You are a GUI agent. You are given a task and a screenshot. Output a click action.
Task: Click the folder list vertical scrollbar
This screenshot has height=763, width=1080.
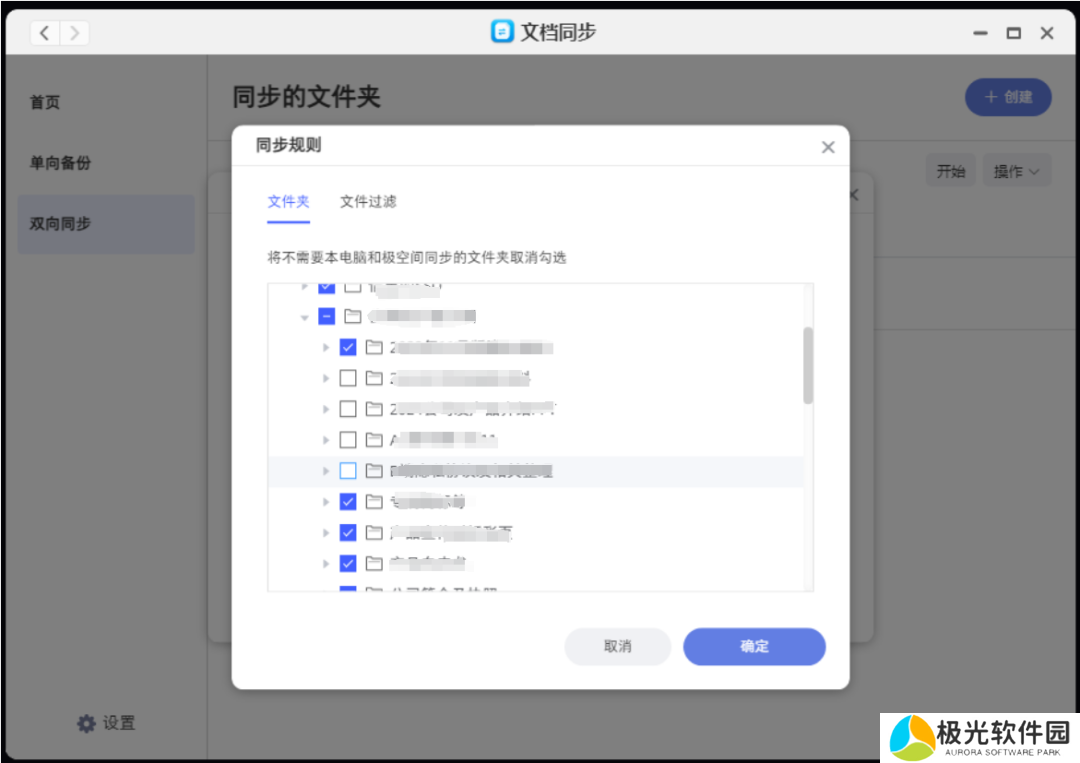(x=808, y=365)
